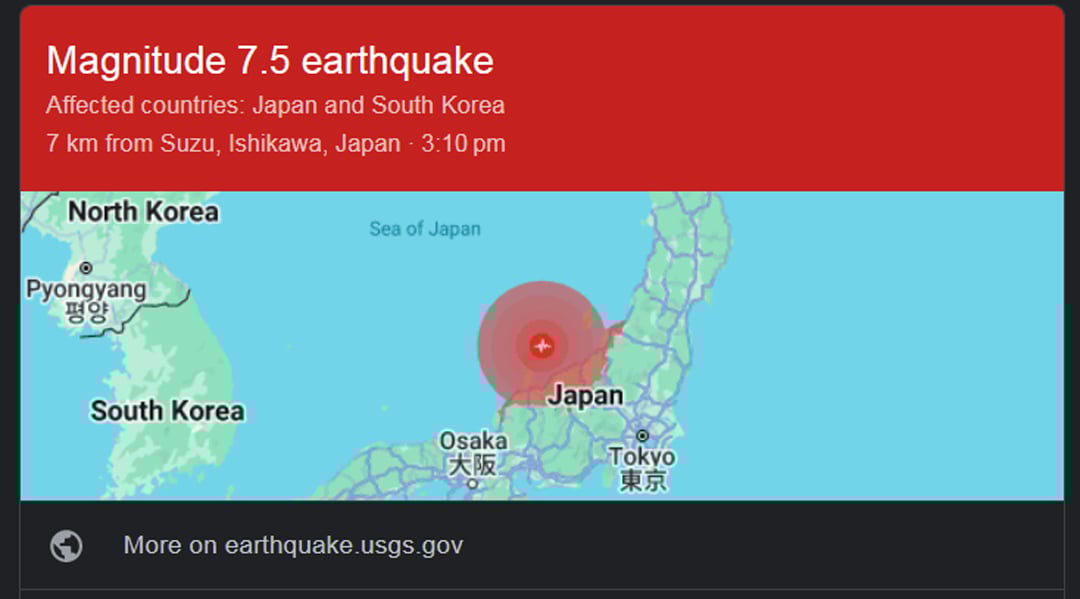Screen dimensions: 1080x599
Task: Click the Pyongyang 평양 text label
Action: click(86, 300)
